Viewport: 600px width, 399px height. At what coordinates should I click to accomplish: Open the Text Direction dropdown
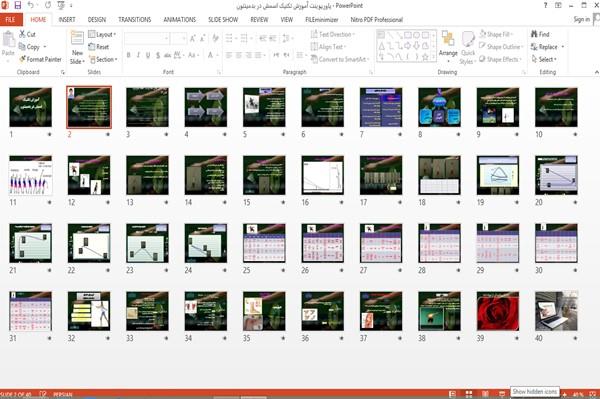[x=333, y=34]
